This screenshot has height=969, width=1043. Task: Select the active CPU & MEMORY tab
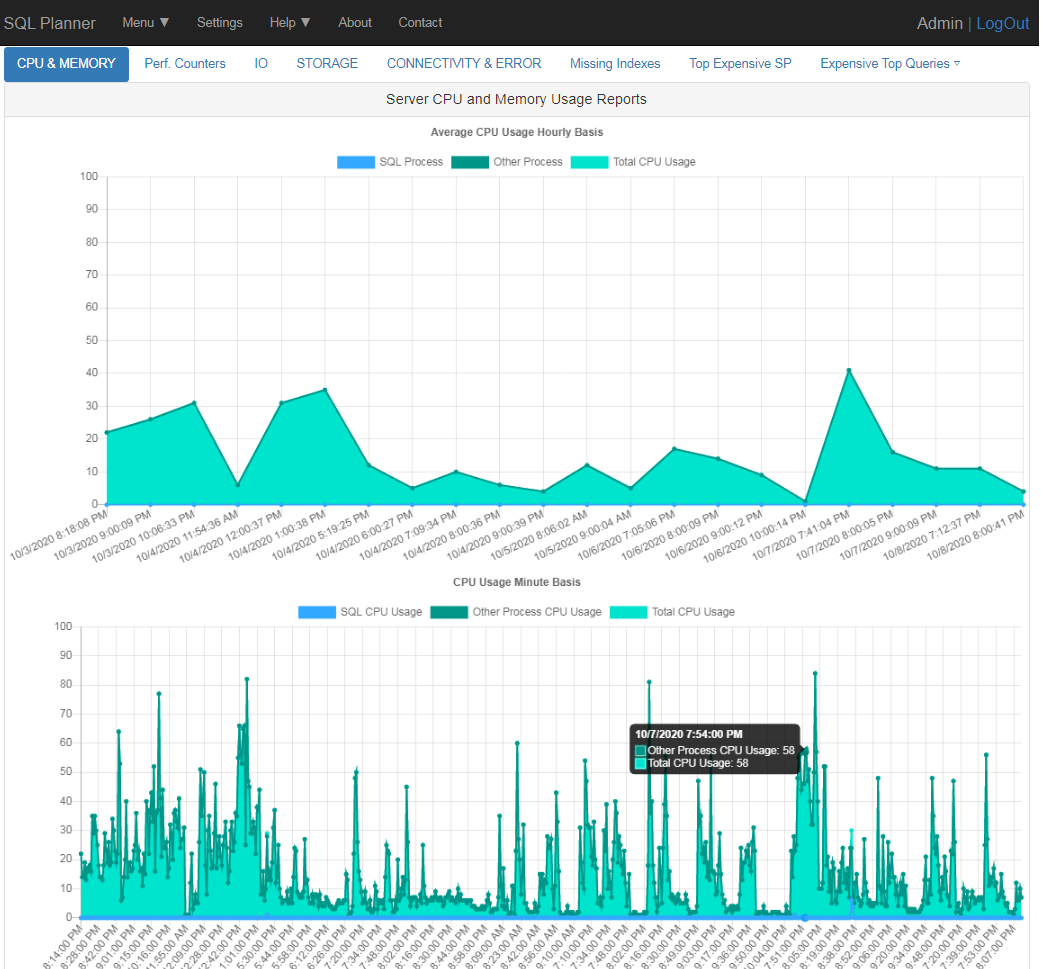pyautogui.click(x=66, y=63)
